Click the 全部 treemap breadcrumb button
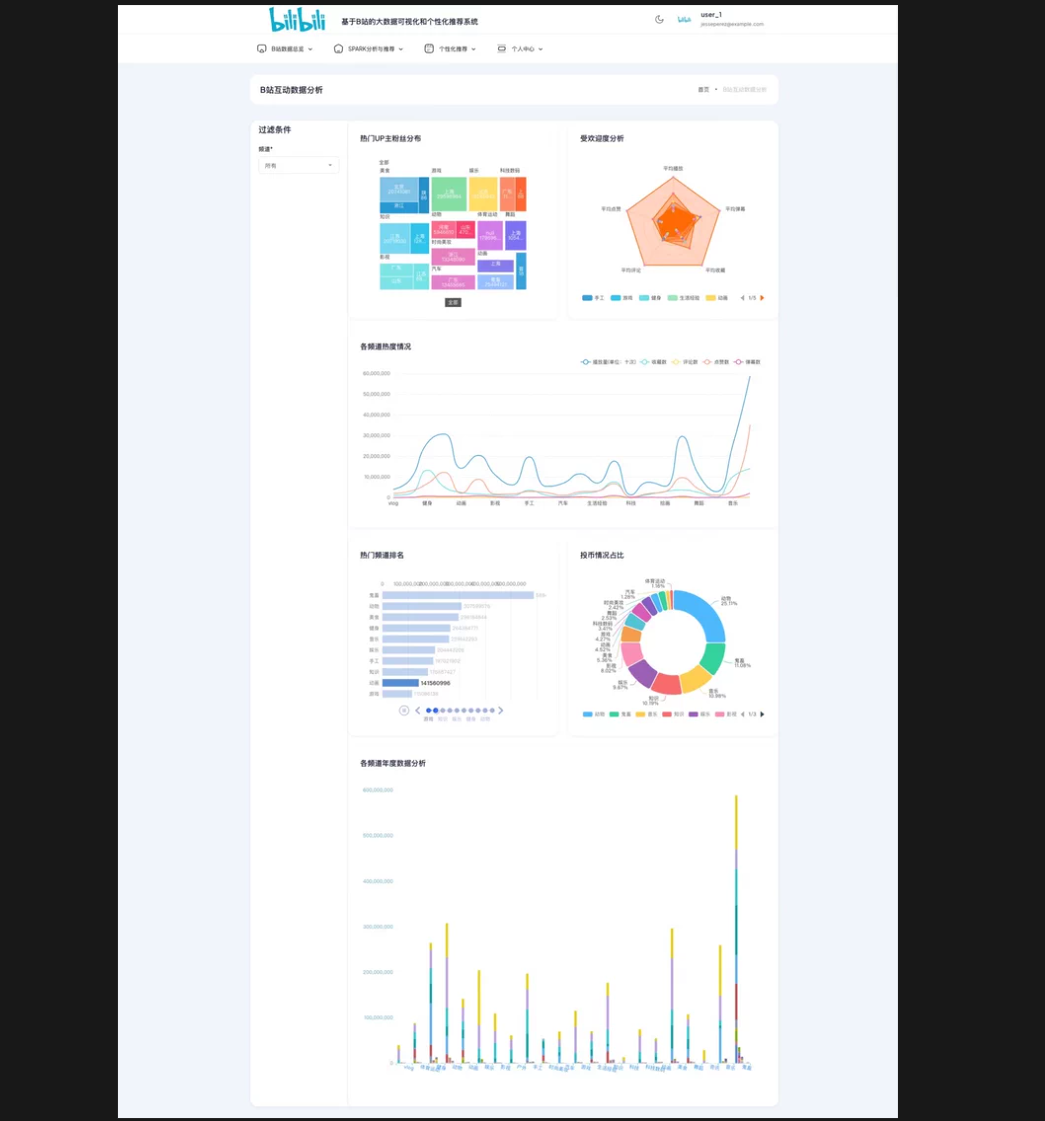 tap(453, 302)
